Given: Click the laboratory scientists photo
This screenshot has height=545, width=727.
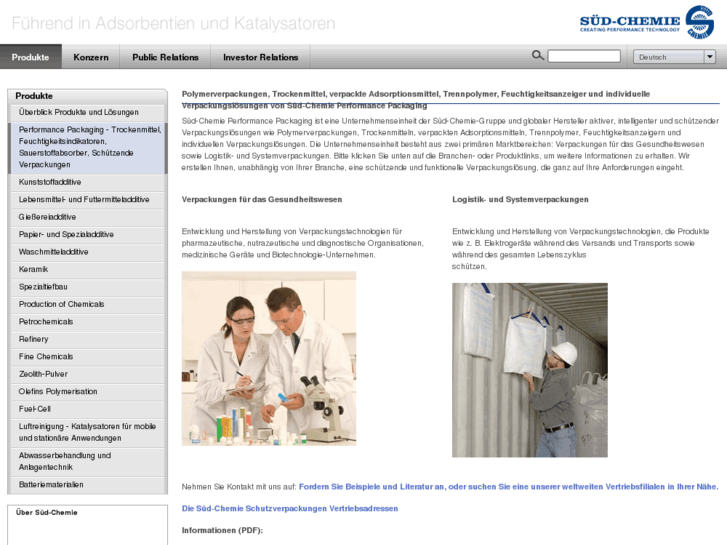Looking at the screenshot, I should (x=269, y=359).
